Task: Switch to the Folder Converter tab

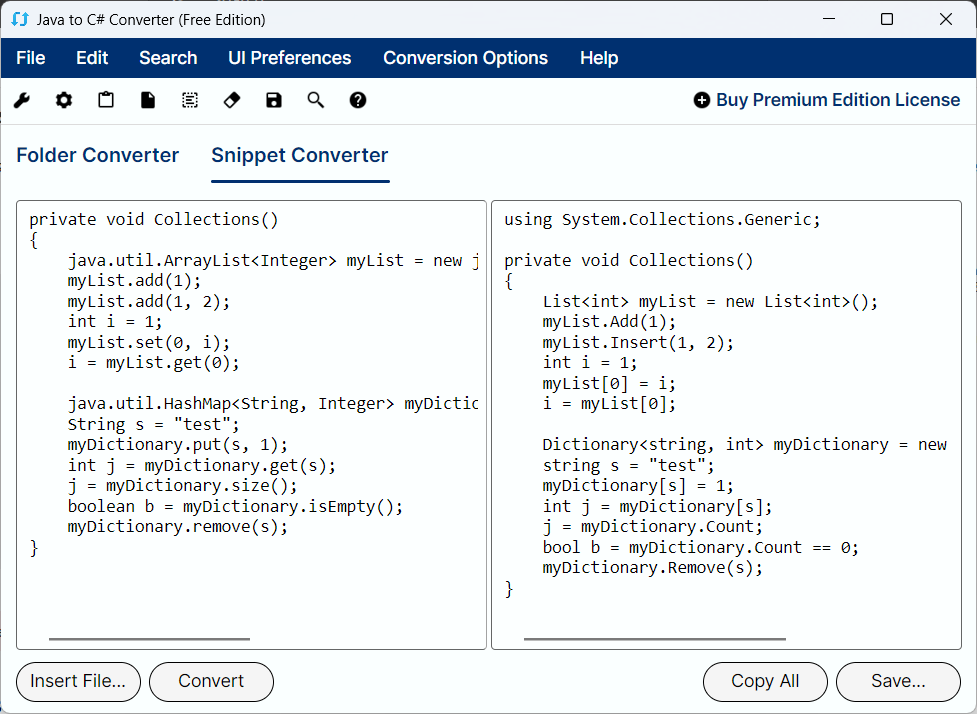Action: (x=98, y=155)
